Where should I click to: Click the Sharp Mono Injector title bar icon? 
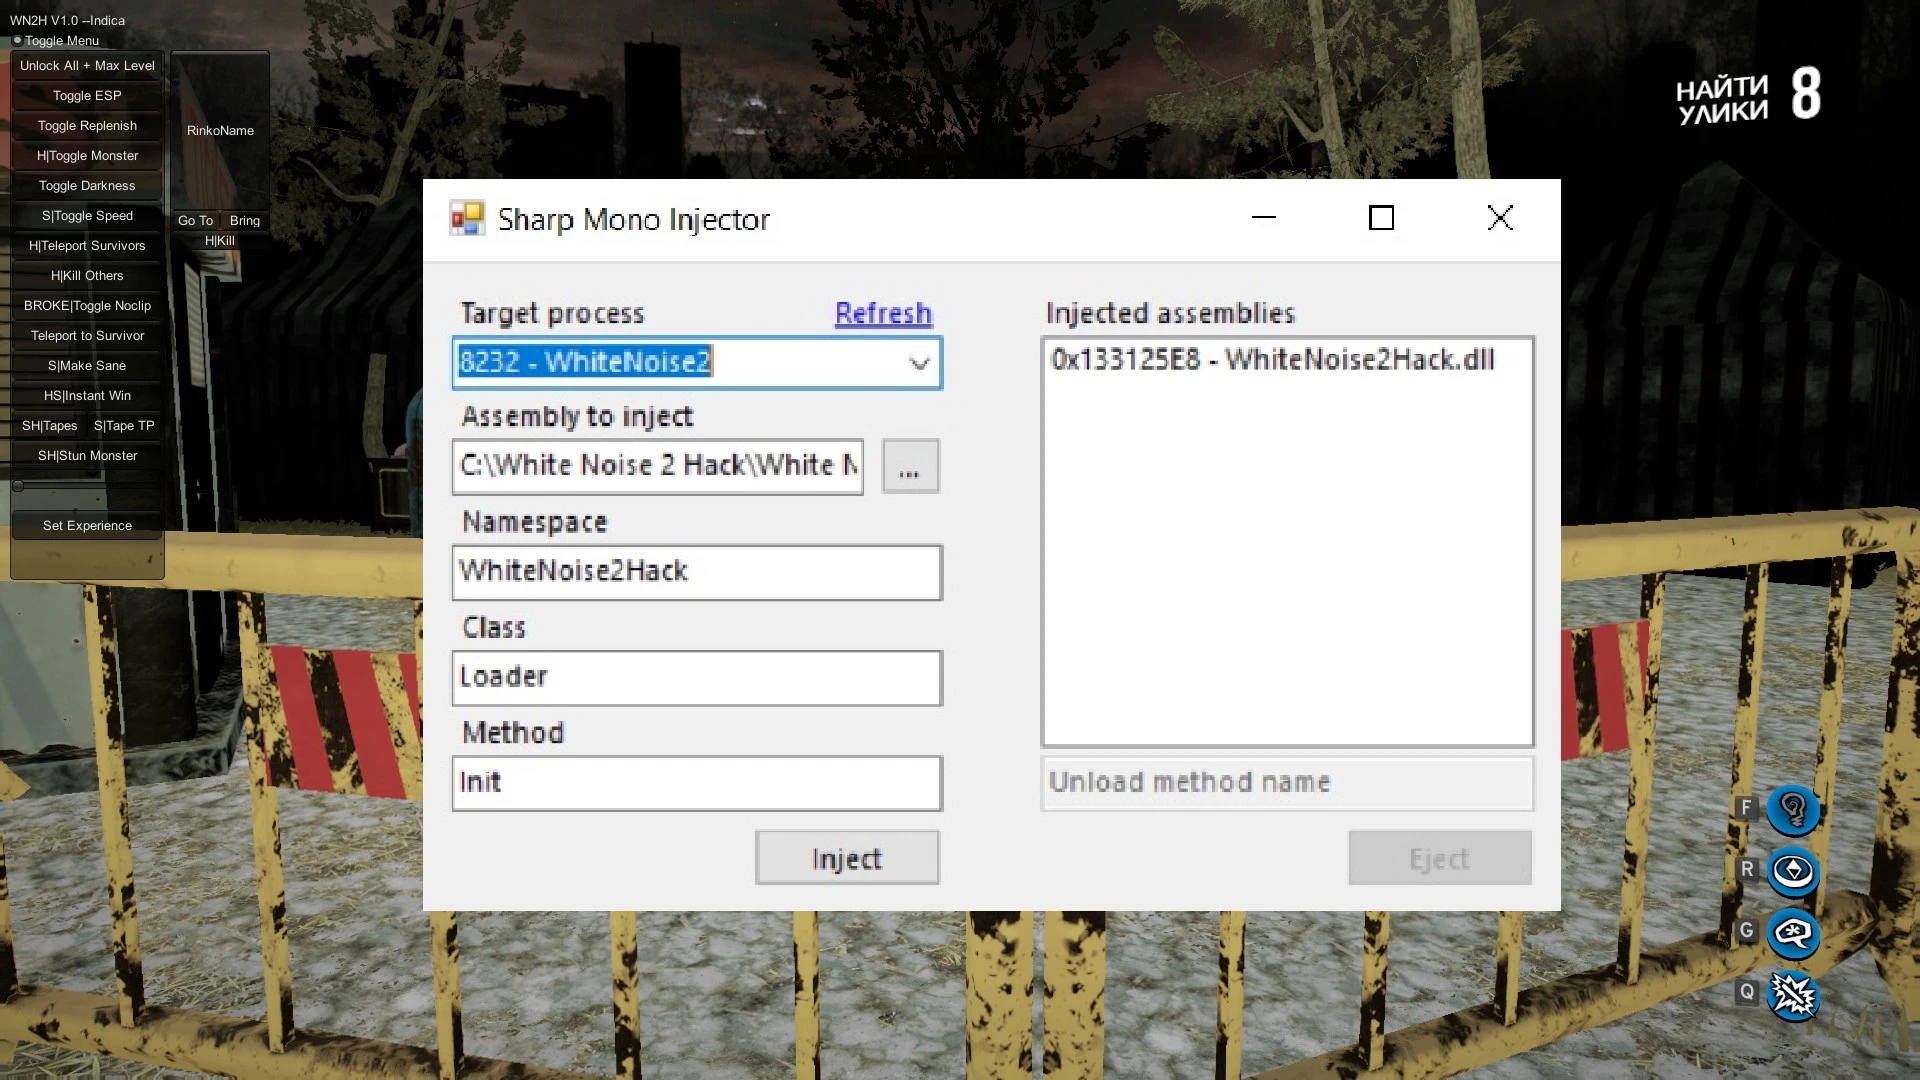pyautogui.click(x=467, y=218)
